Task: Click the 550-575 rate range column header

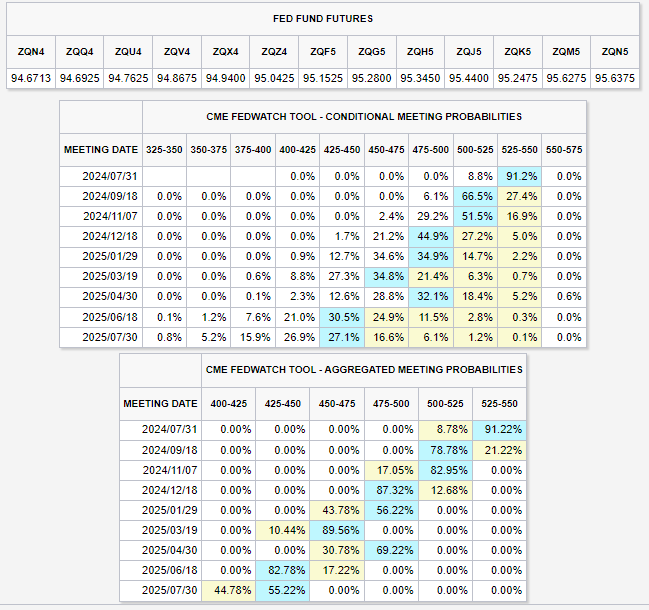Action: point(568,149)
